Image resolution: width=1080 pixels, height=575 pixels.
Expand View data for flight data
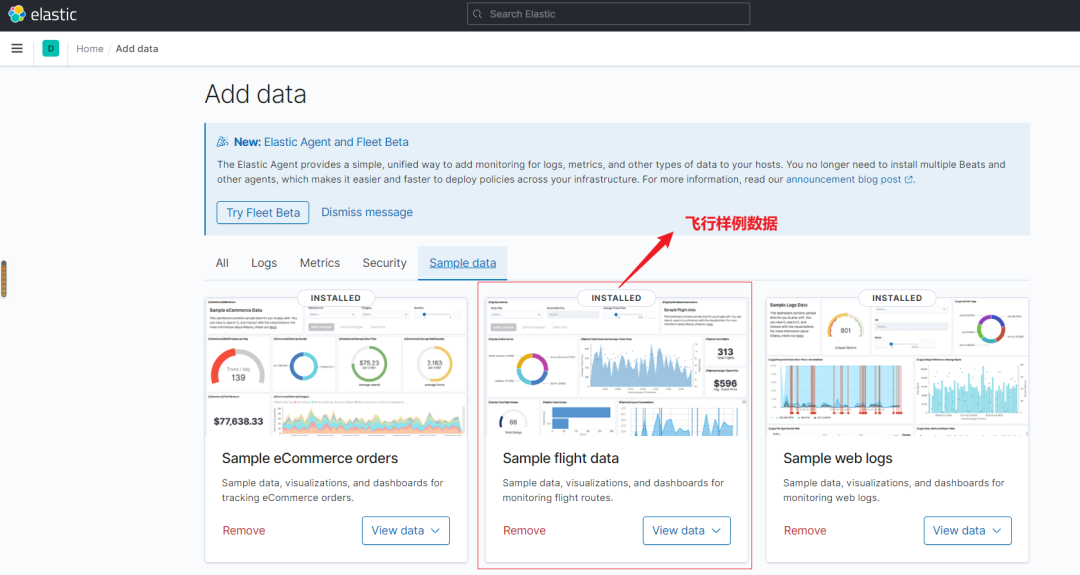coord(687,531)
